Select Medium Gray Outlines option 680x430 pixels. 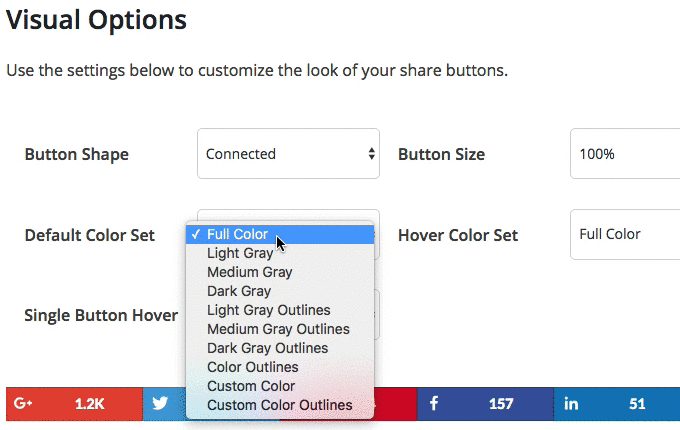[x=280, y=329]
